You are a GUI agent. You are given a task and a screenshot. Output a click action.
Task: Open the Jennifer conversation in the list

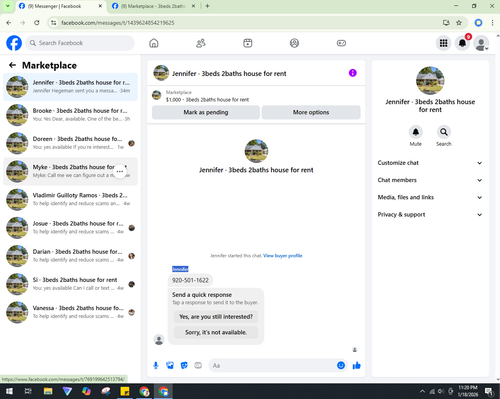click(70, 87)
